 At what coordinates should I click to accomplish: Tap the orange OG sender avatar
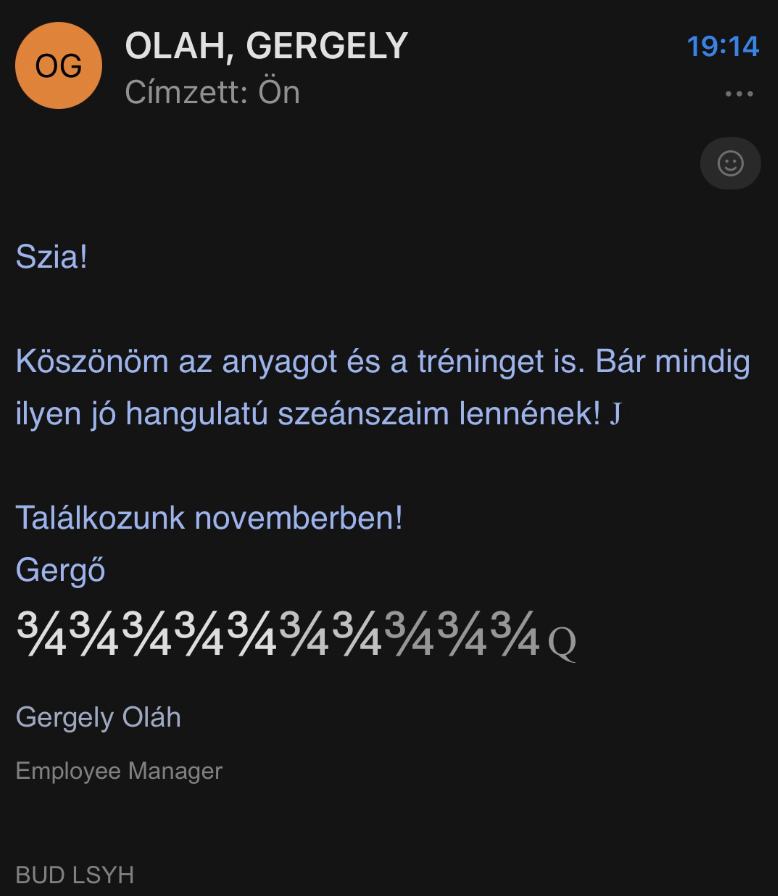[x=59, y=66]
